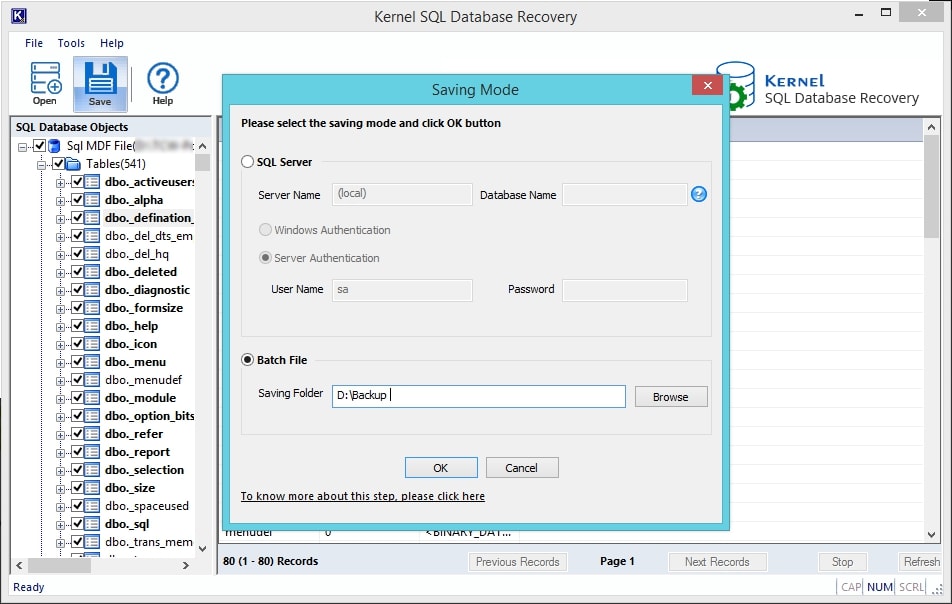Open the Tools menu
Image resolution: width=952 pixels, height=604 pixels.
click(x=71, y=43)
